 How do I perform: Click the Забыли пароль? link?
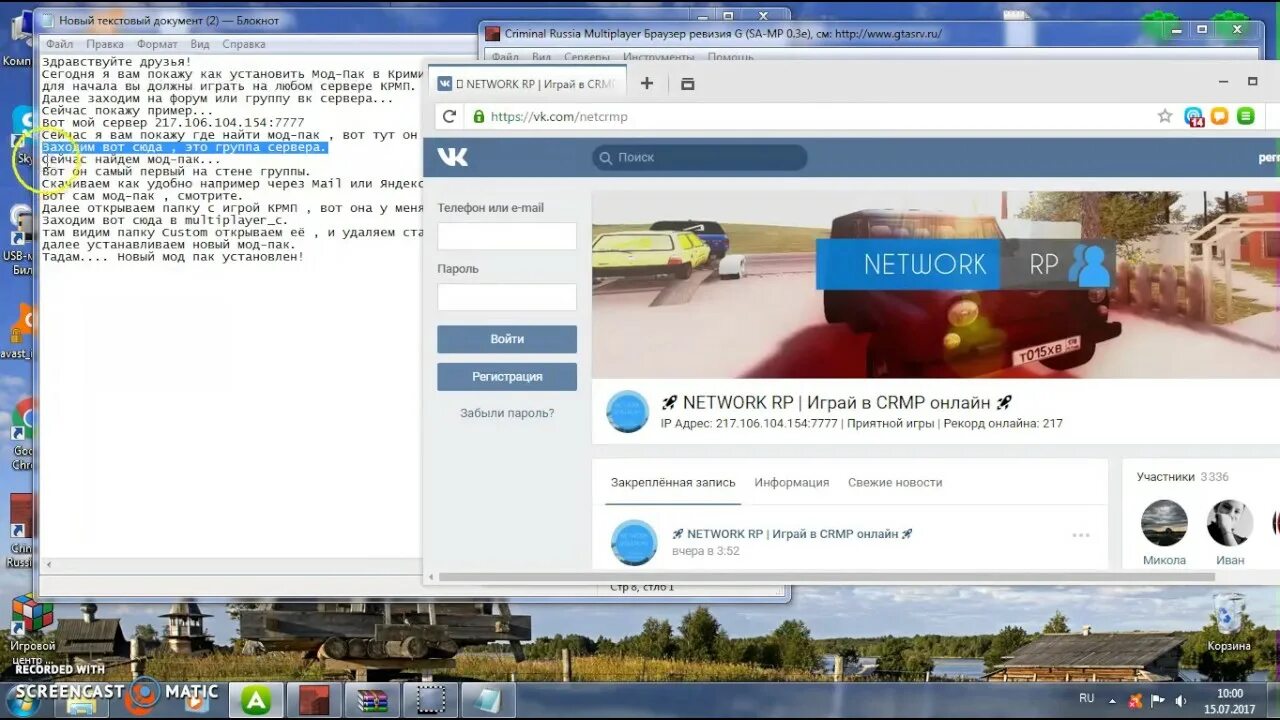tap(507, 413)
